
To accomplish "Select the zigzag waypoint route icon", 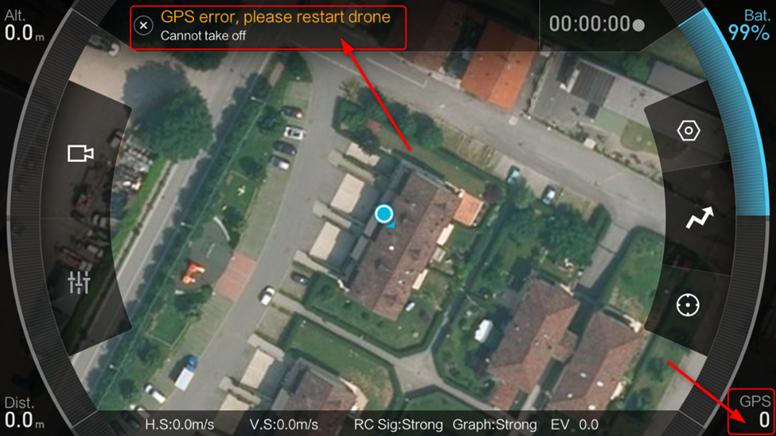I will point(700,218).
